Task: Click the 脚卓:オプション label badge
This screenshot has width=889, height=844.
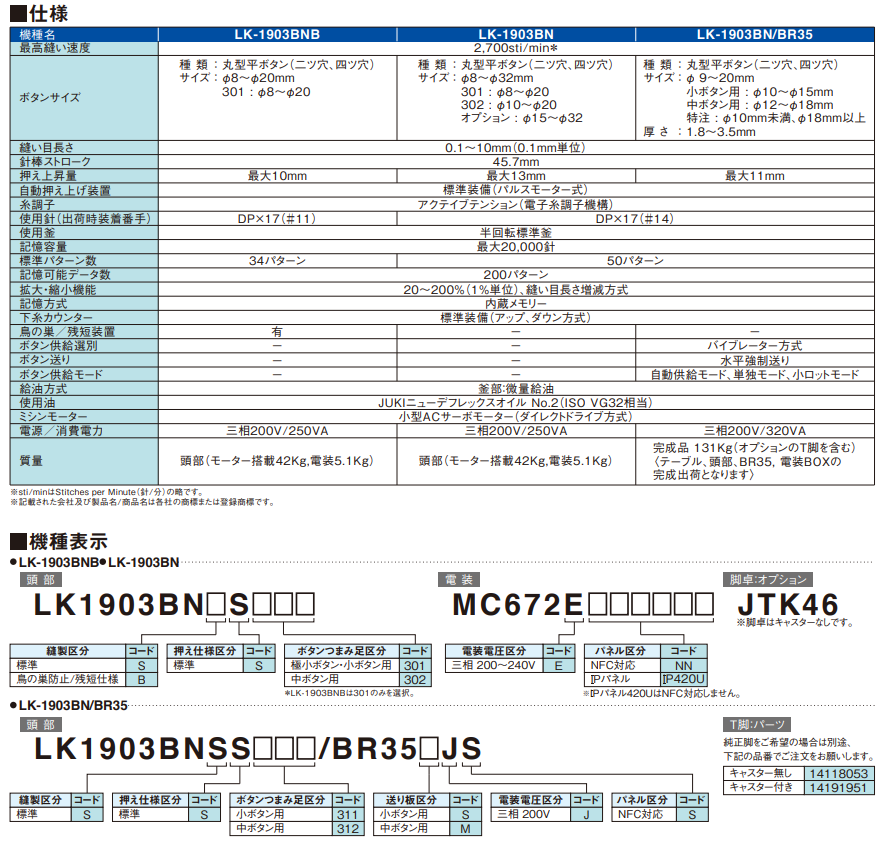Action: pos(768,579)
